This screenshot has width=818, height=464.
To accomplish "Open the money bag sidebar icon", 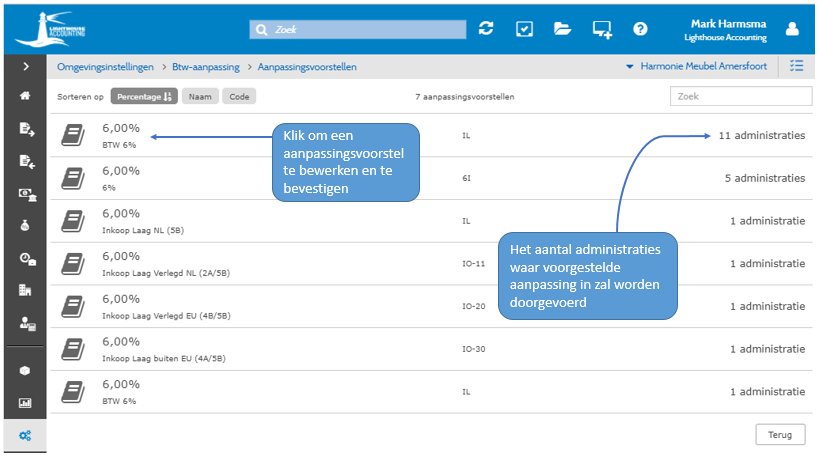I will [x=25, y=226].
